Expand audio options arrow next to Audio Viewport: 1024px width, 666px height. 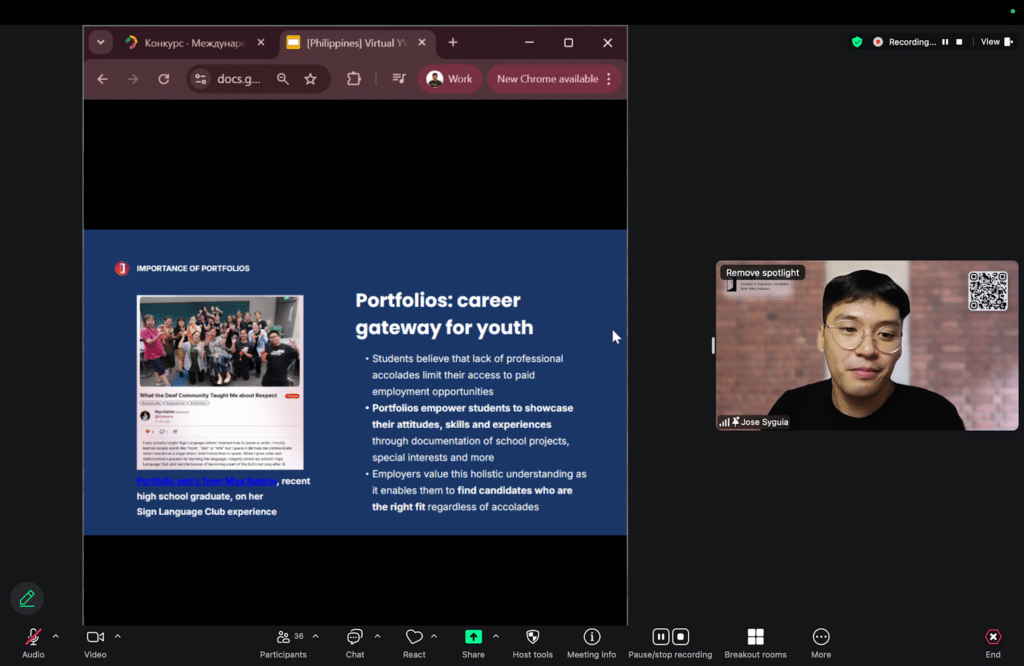[55, 636]
